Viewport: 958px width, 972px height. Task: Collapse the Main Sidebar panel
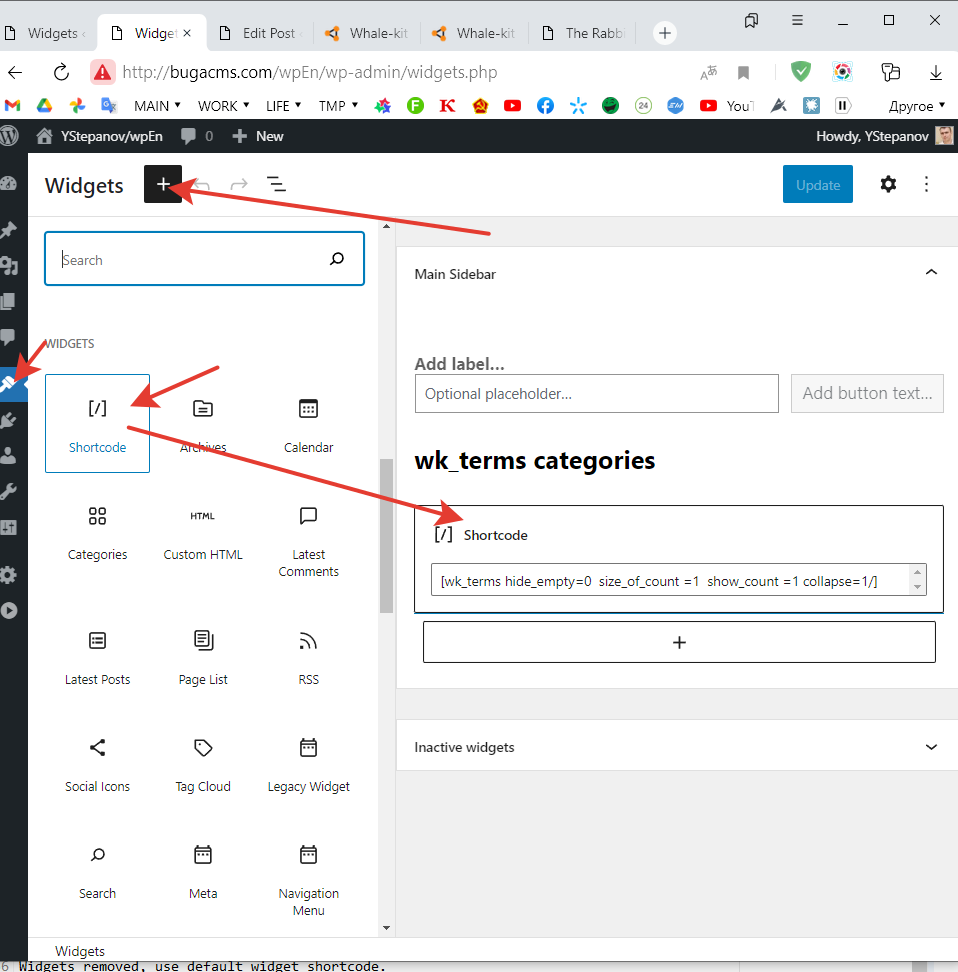tap(931, 273)
